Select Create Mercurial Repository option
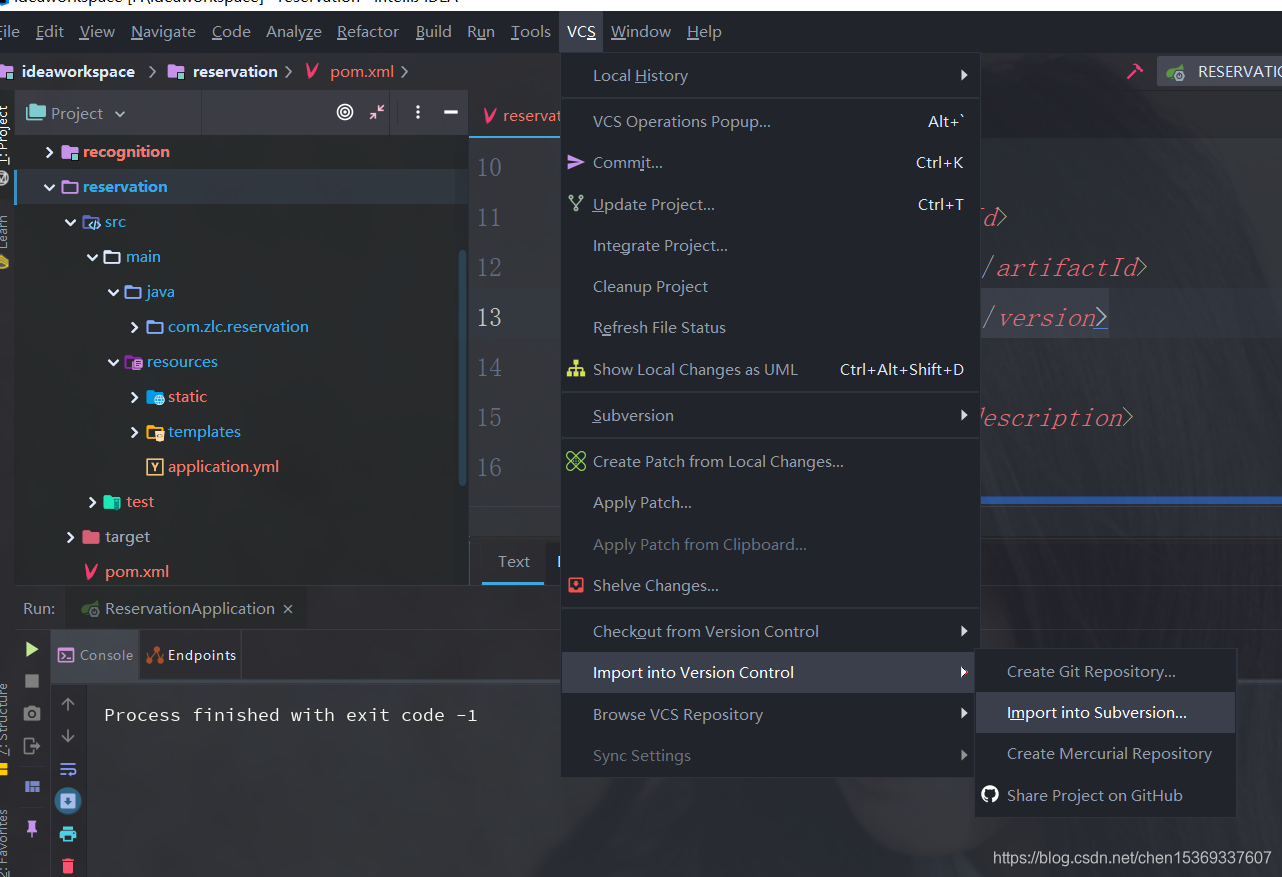Viewport: 1282px width, 877px height. (1105, 753)
